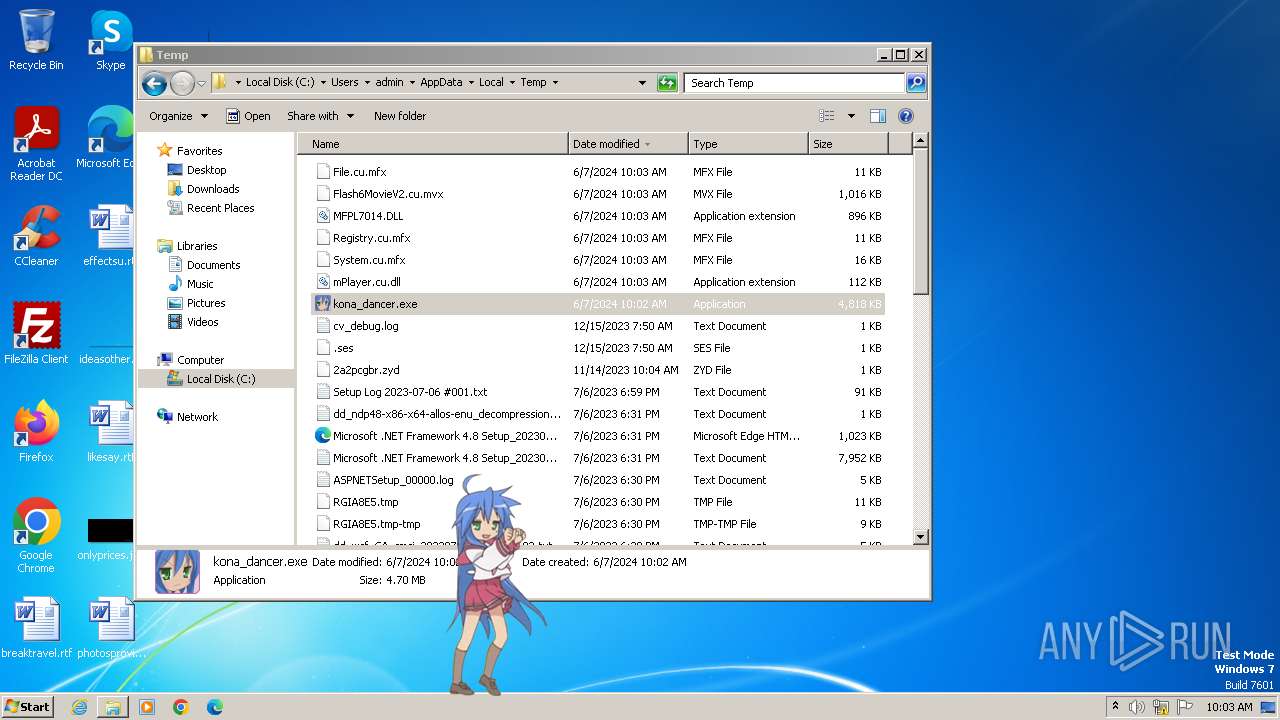Select Users in the address breadcrumb
Viewport: 1280px width, 720px height.
point(344,83)
